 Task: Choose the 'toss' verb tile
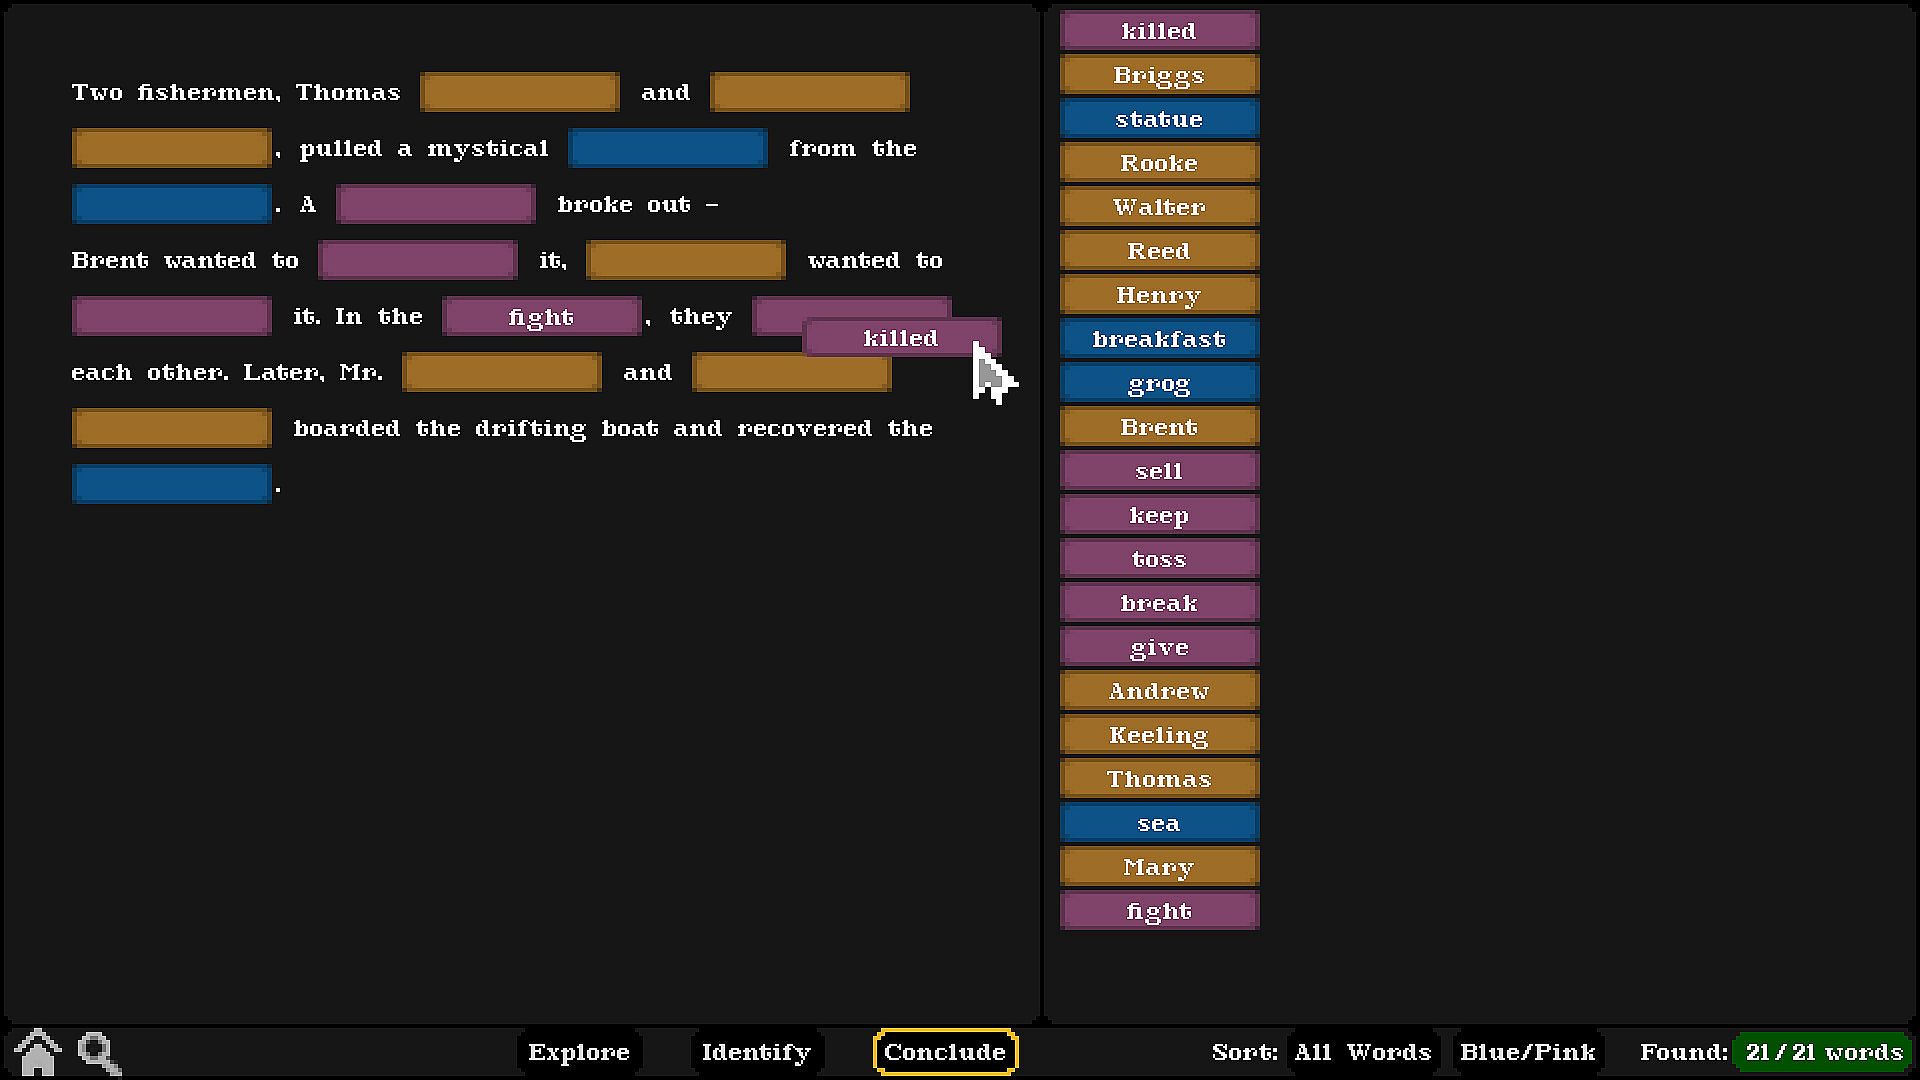coord(1159,559)
